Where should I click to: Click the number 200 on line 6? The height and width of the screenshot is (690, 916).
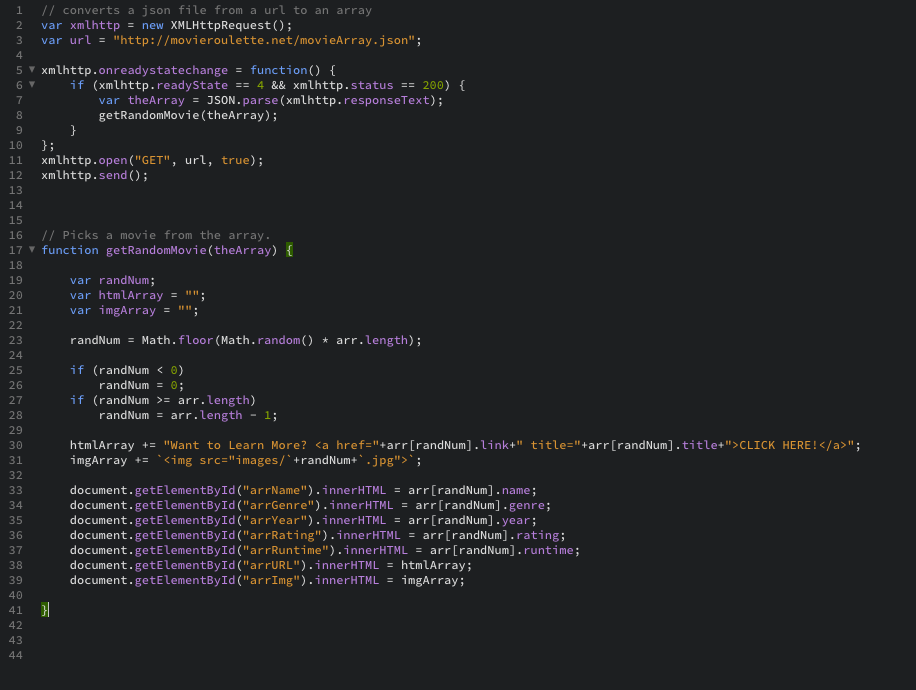click(x=433, y=85)
